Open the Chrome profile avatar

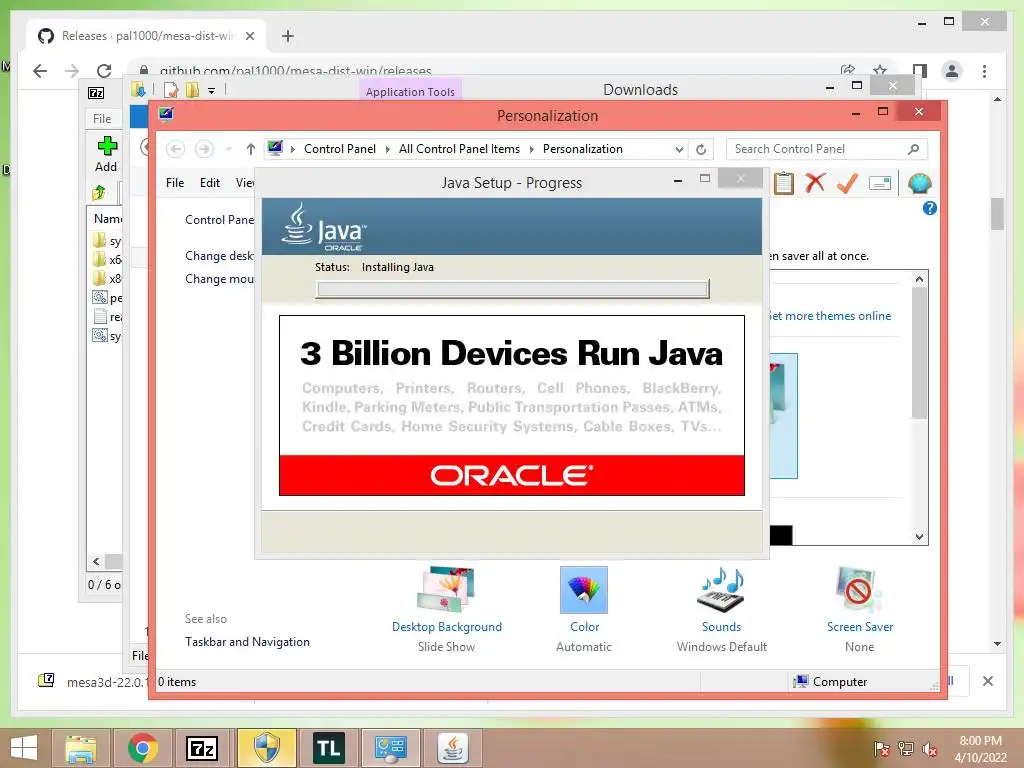click(952, 71)
